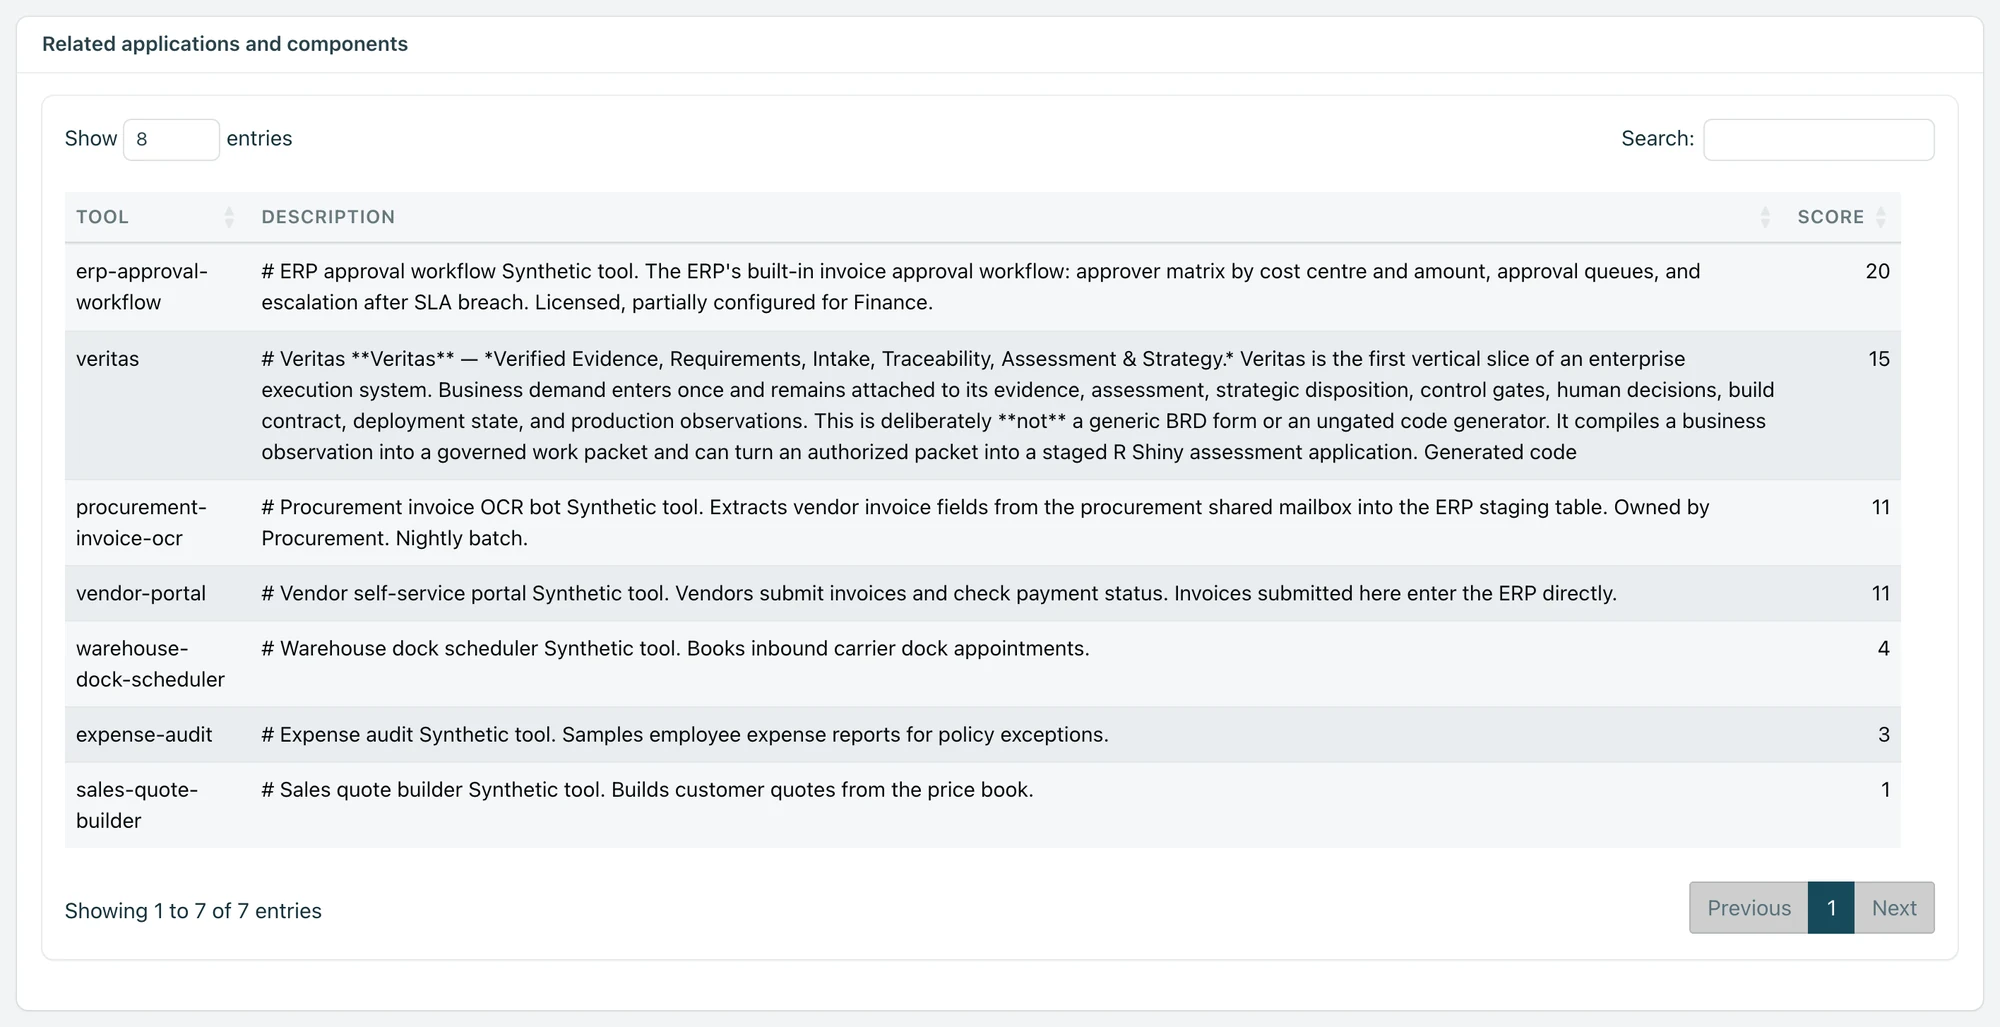Screen dimensions: 2000x1027
Task: Select page 1 in pagination
Action: coord(1831,908)
